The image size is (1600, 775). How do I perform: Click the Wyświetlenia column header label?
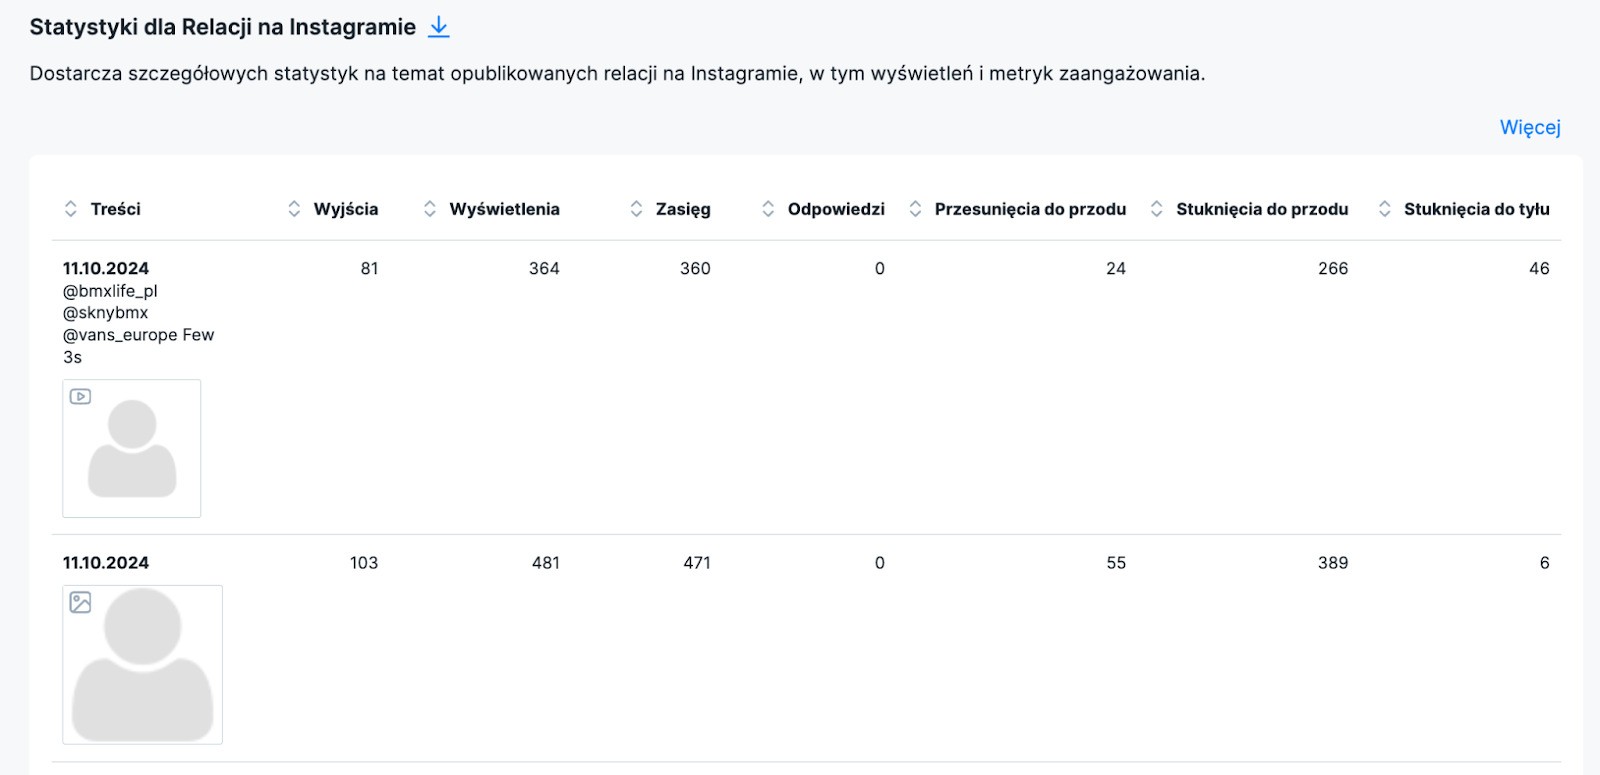tap(504, 209)
